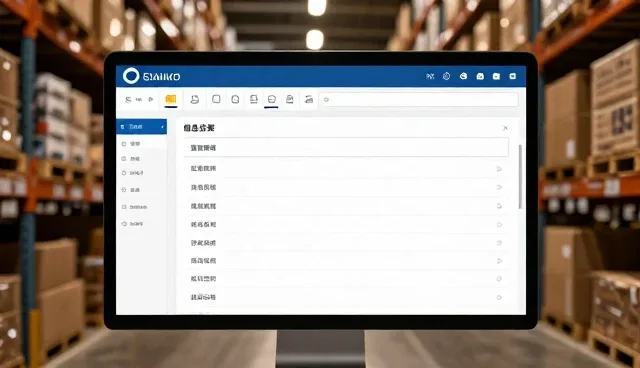Screen dimensions: 640x368
Task: Open the speech-bubble icon in the blue header
Action: tap(463, 76)
